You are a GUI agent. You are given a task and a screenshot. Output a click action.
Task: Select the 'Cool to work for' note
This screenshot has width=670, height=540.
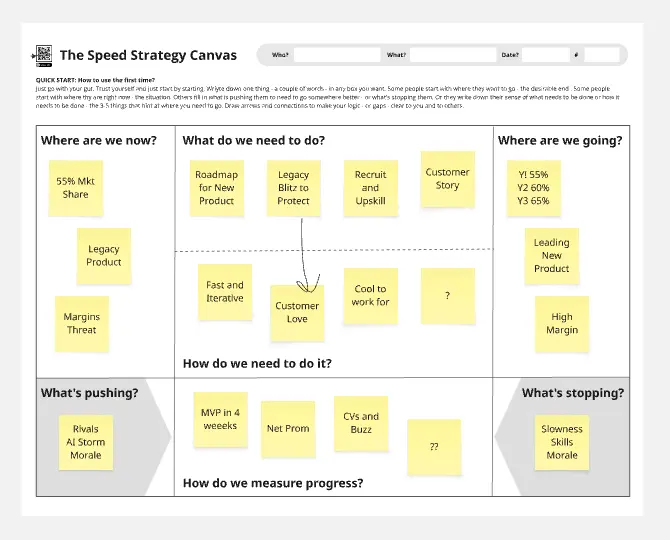click(370, 296)
